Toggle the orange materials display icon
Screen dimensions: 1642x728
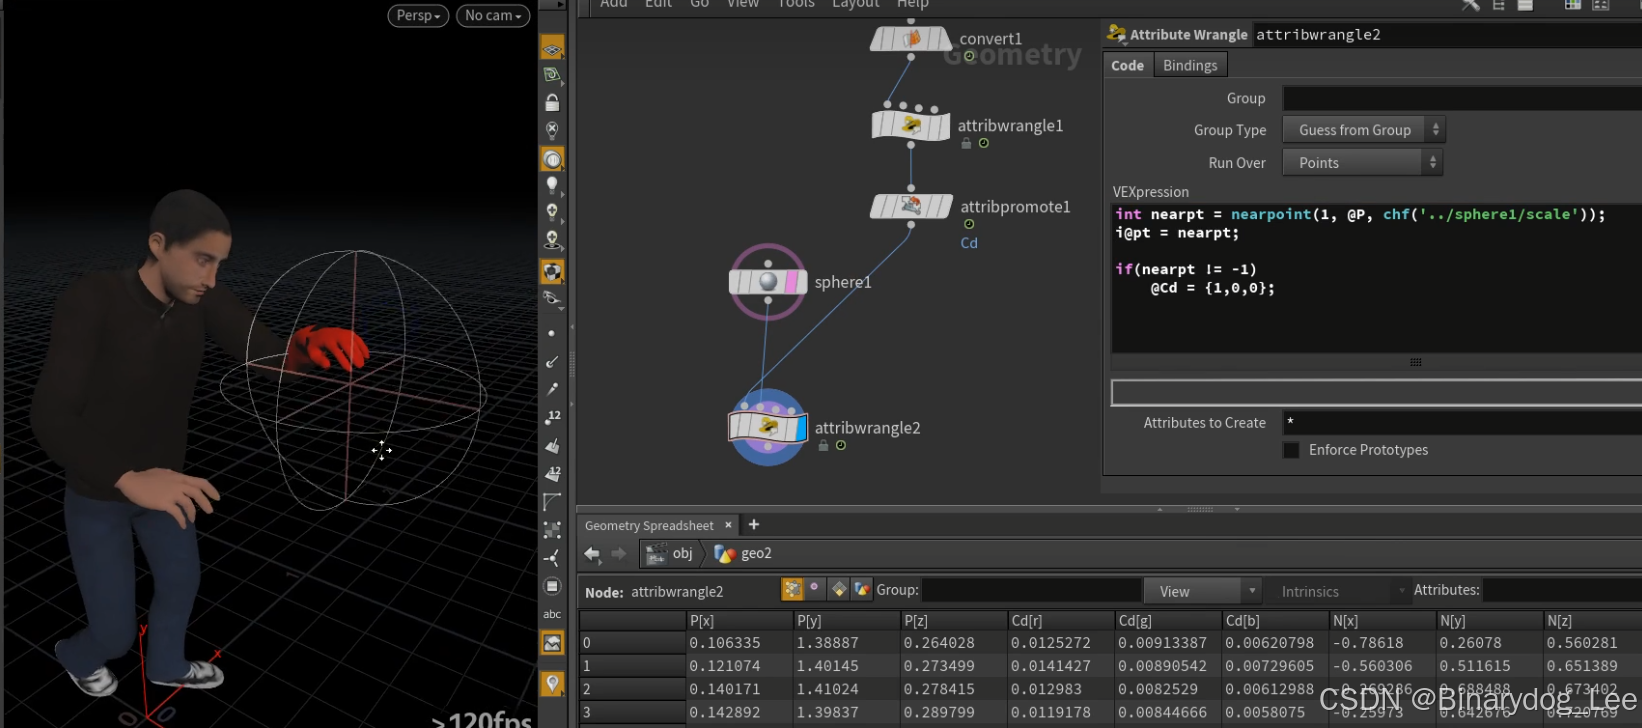552,271
